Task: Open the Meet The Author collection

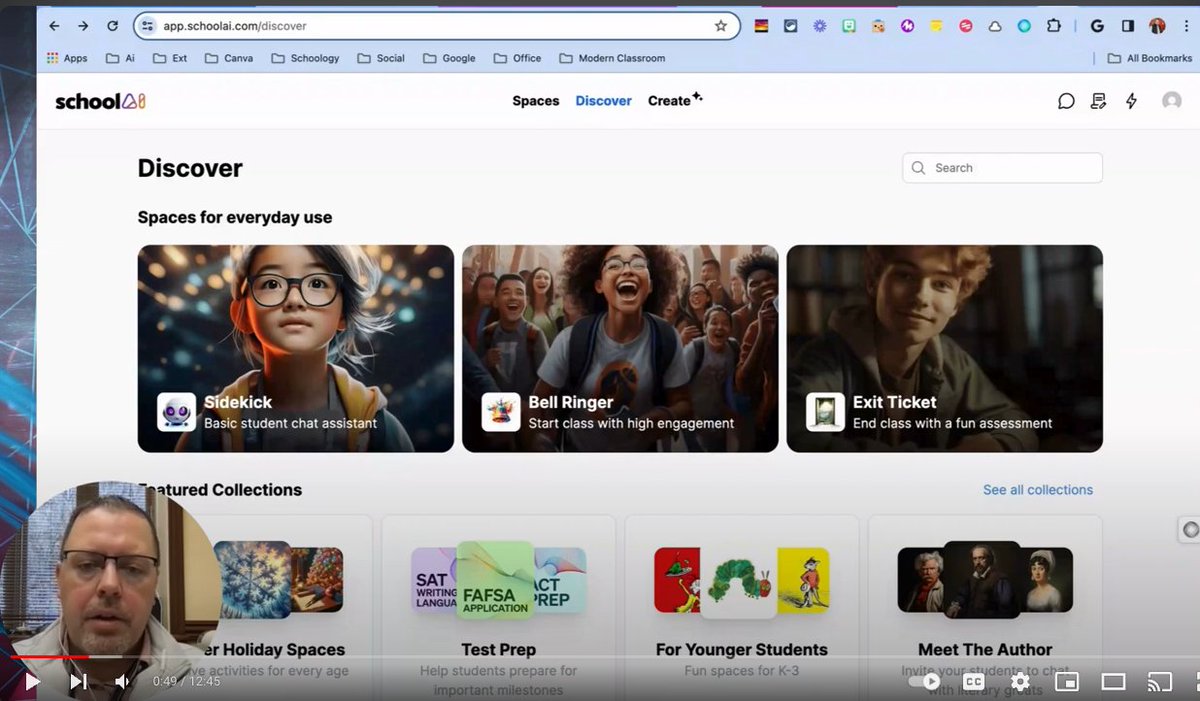Action: tap(985, 608)
